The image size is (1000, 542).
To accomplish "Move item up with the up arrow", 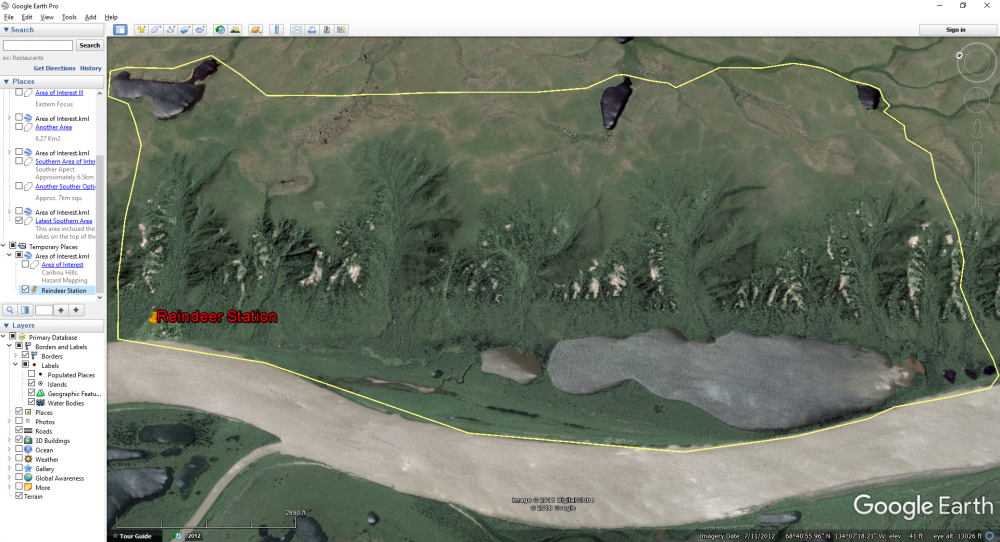I will tap(61, 310).
